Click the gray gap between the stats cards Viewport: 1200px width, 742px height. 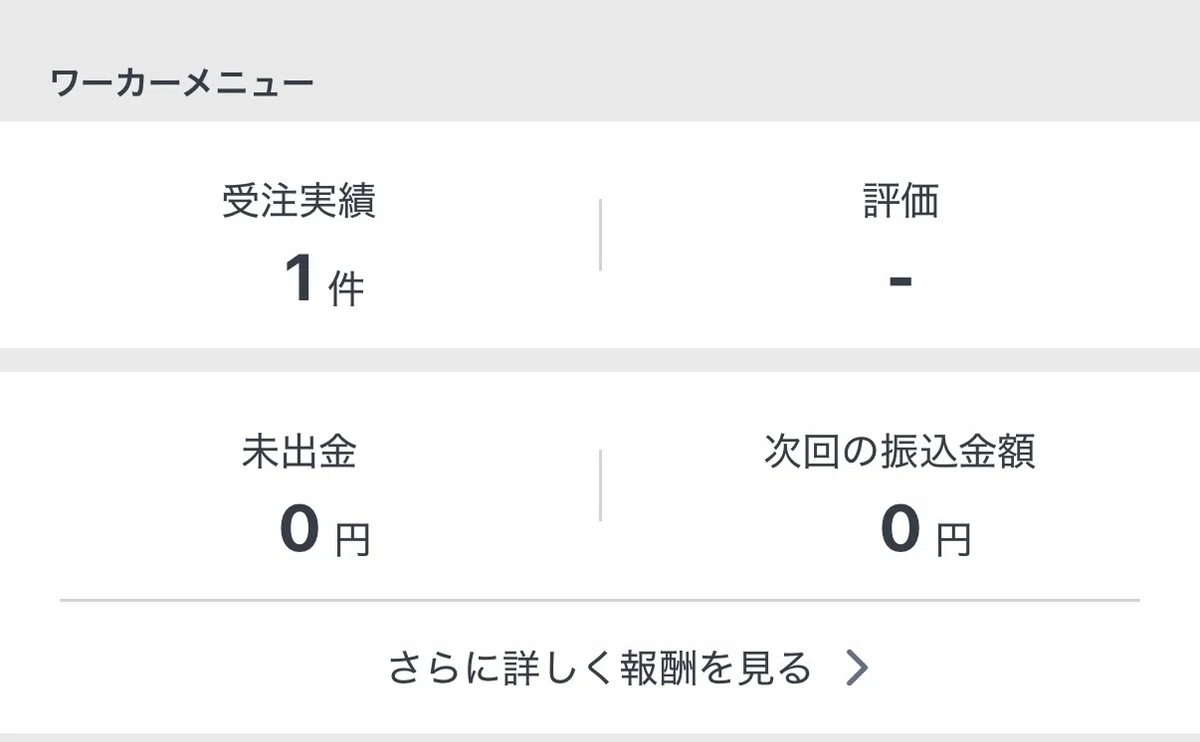[600, 360]
